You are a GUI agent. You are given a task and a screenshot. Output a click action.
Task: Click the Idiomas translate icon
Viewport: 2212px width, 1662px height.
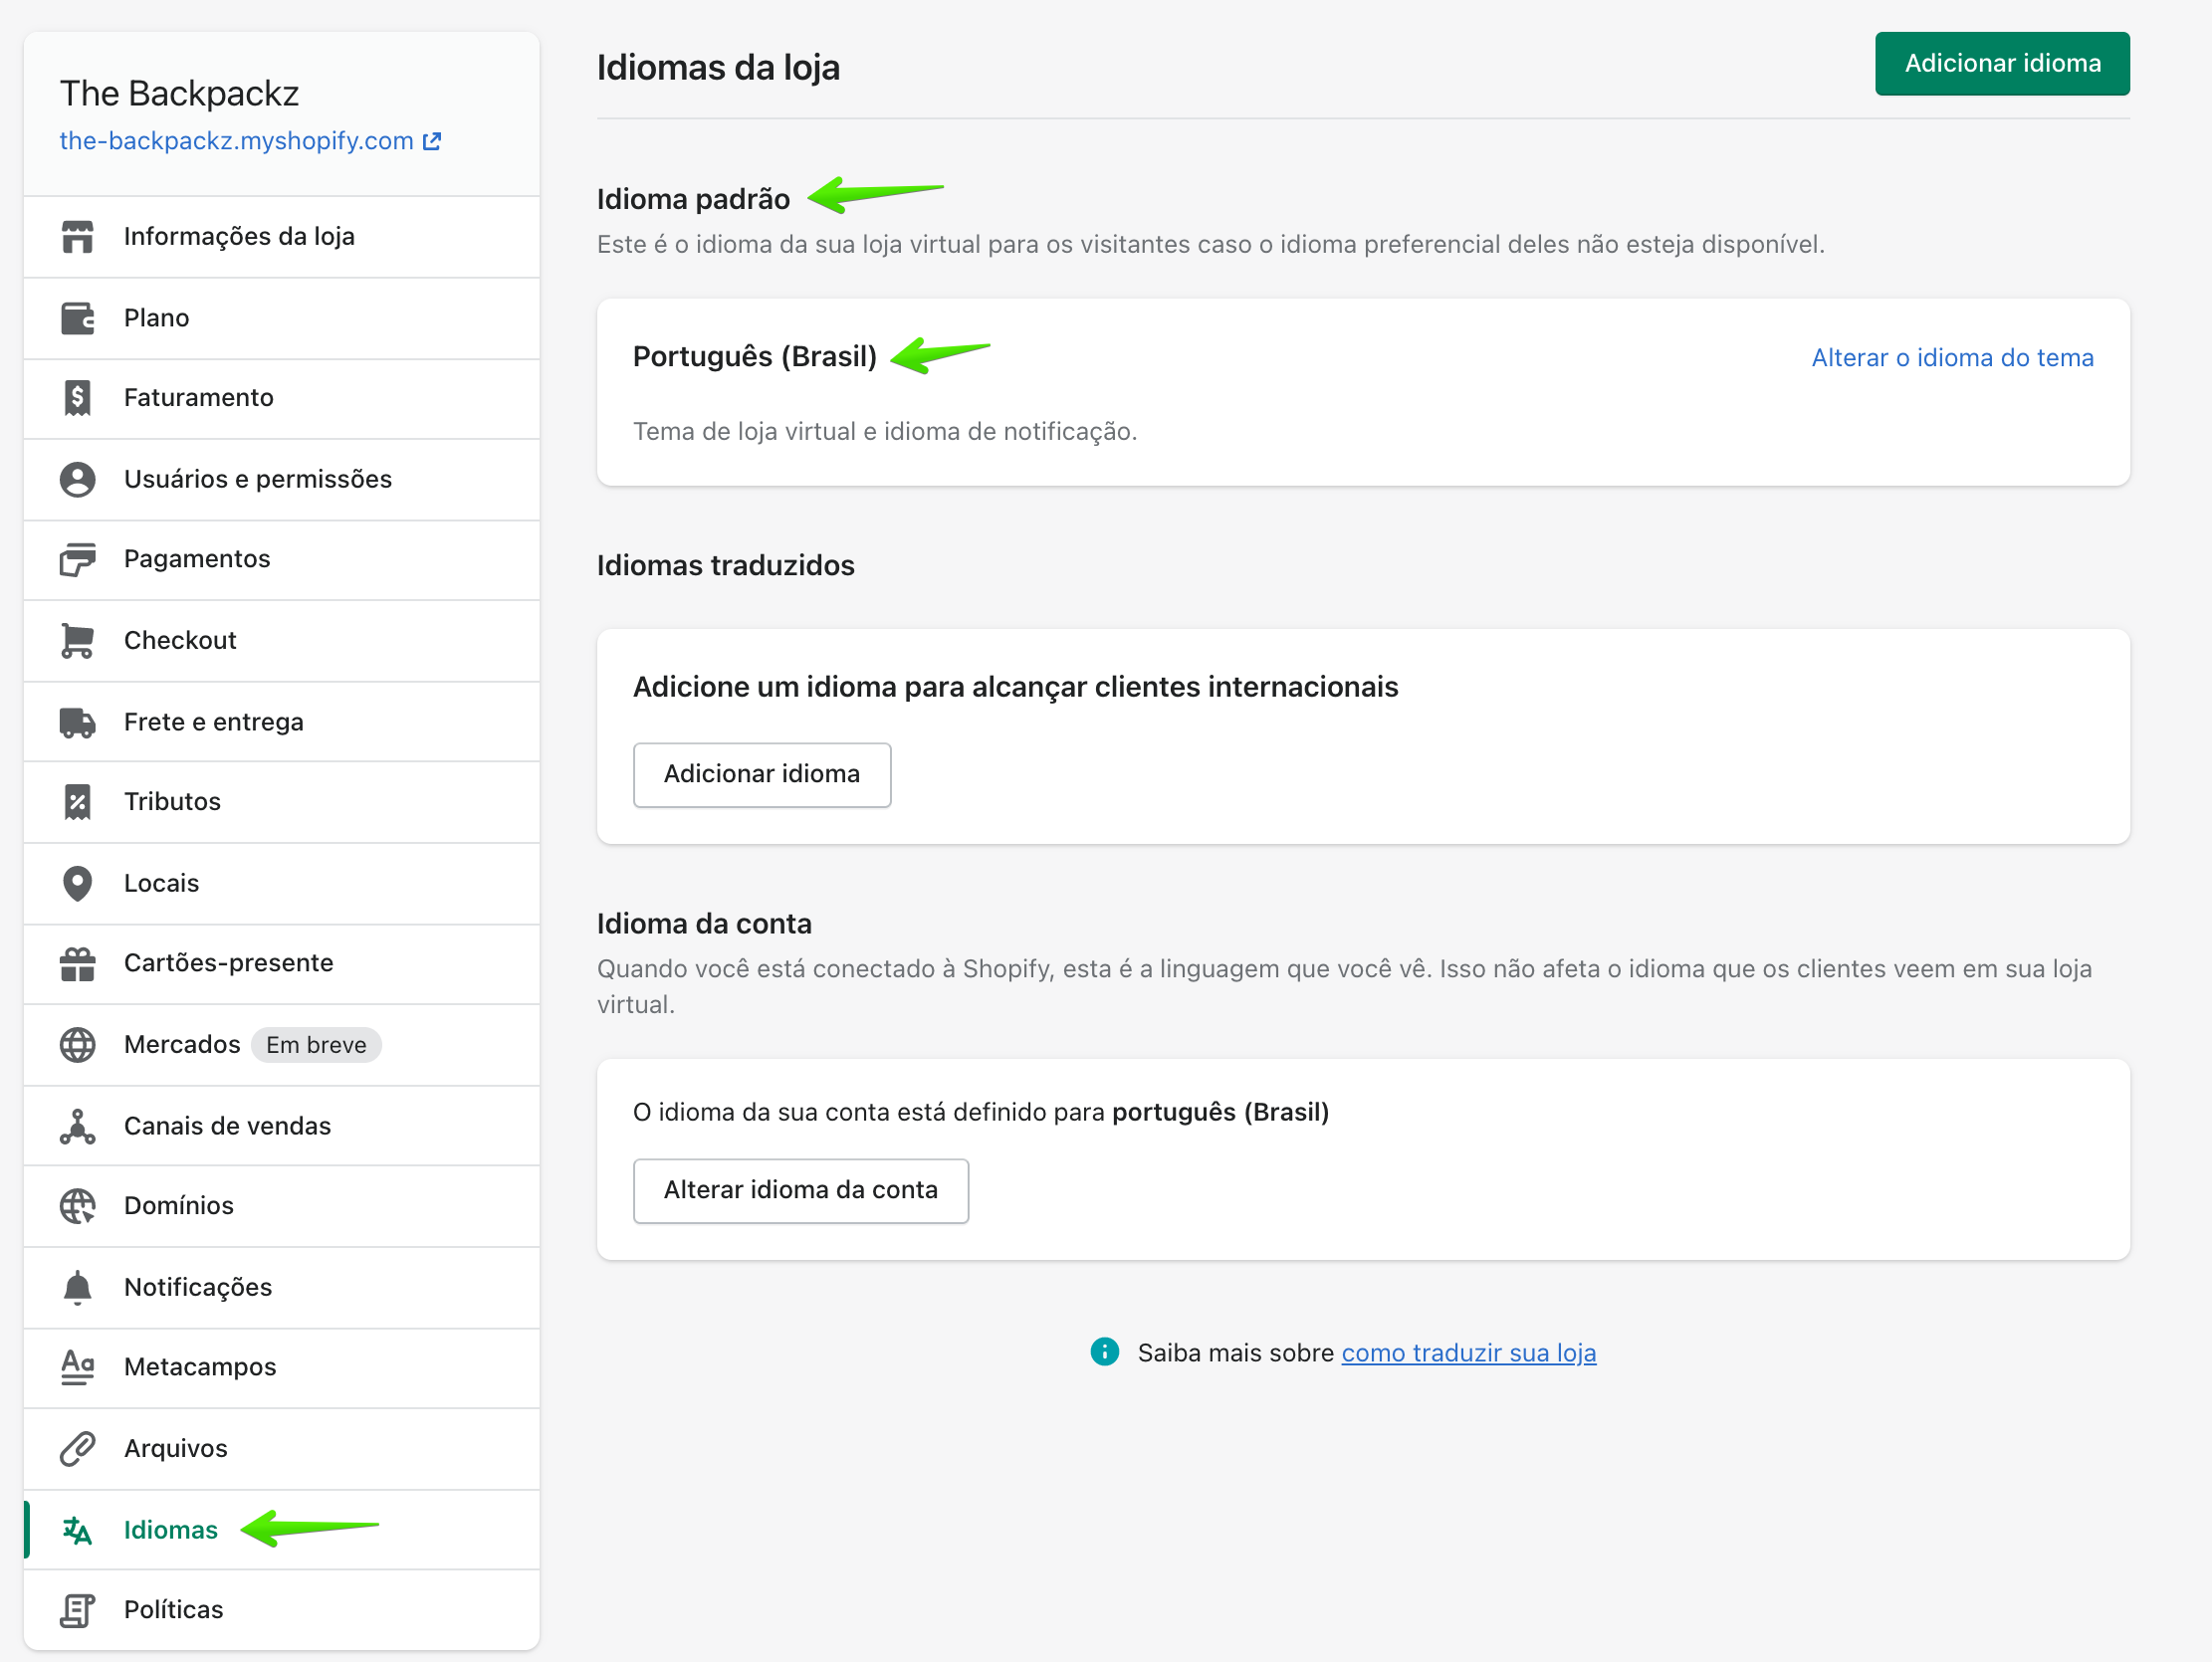77,1530
